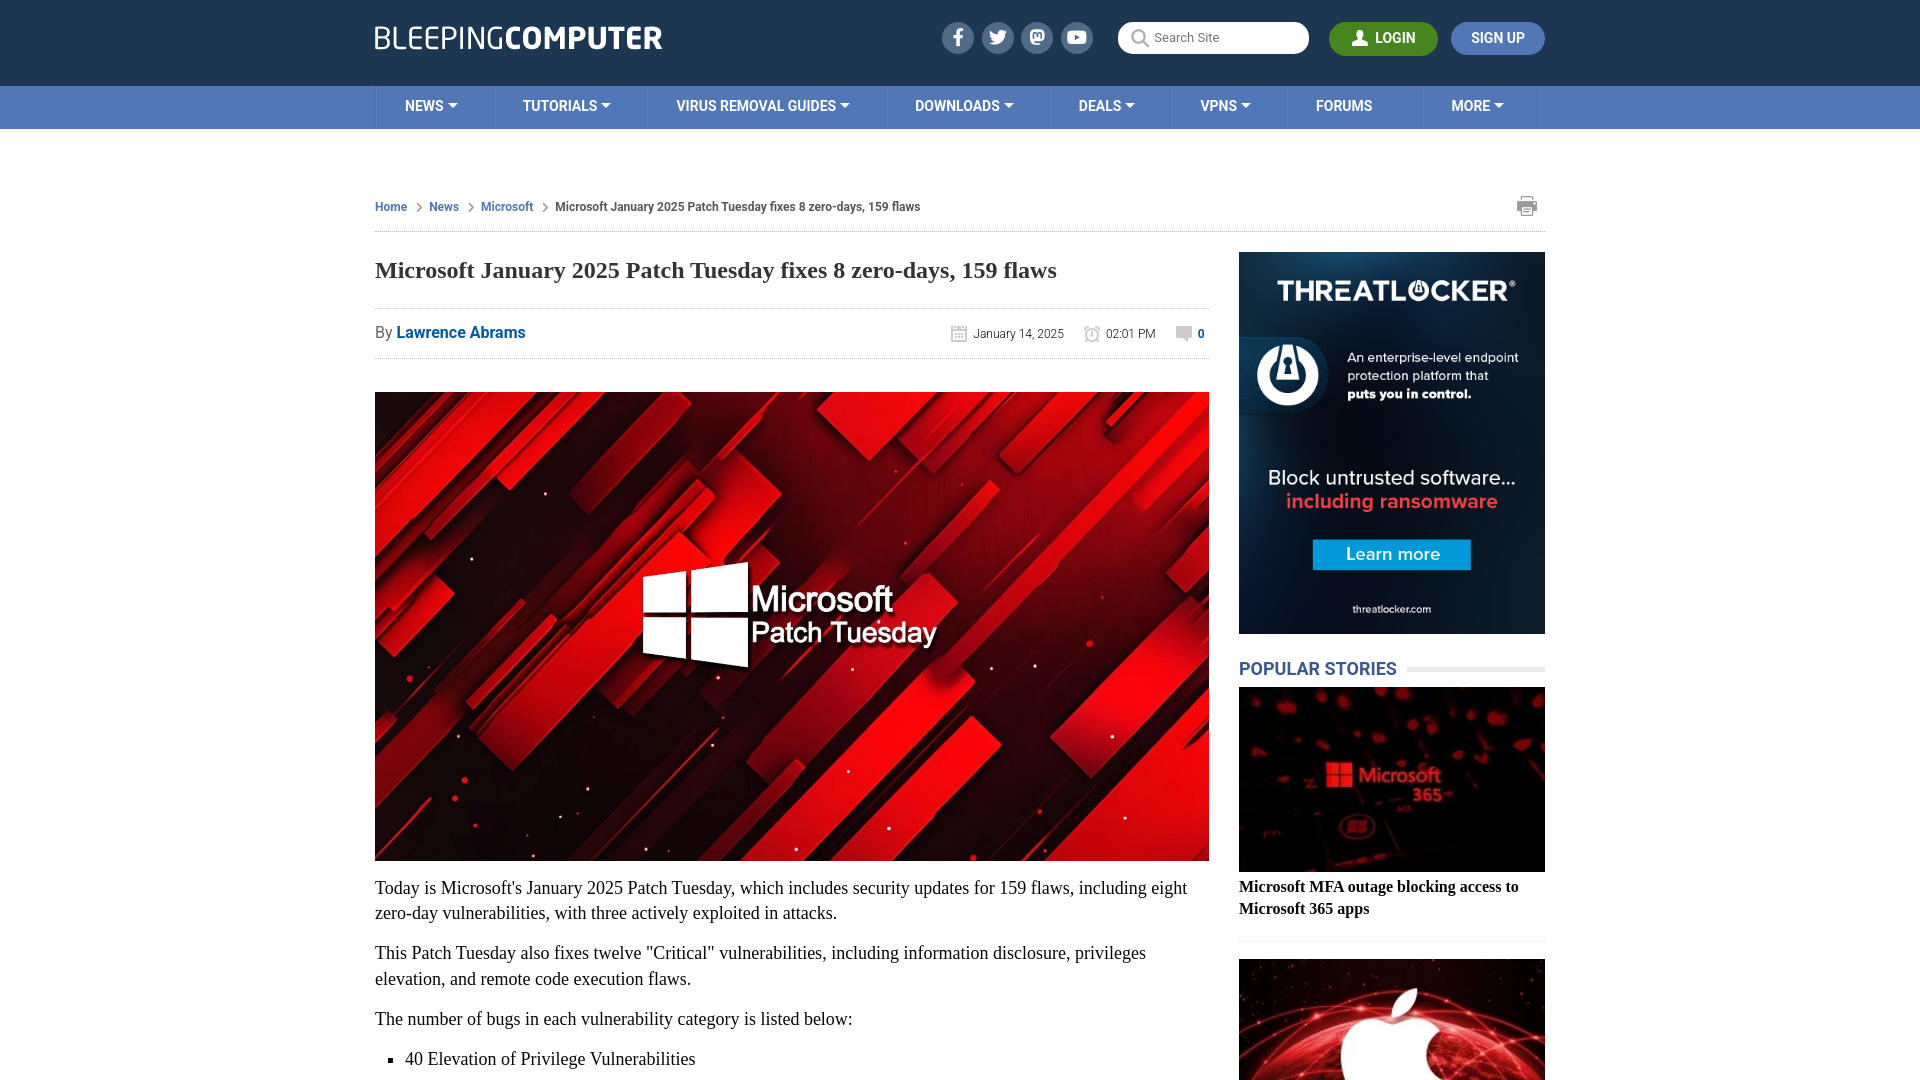
Task: Open the Facebook social icon link
Action: tap(957, 37)
